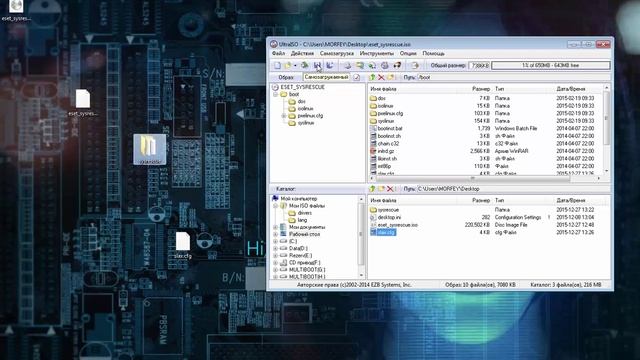This screenshot has width=640, height=360.
Task: Select syslinux folder in the image tree
Action: pyautogui.click(x=306, y=123)
